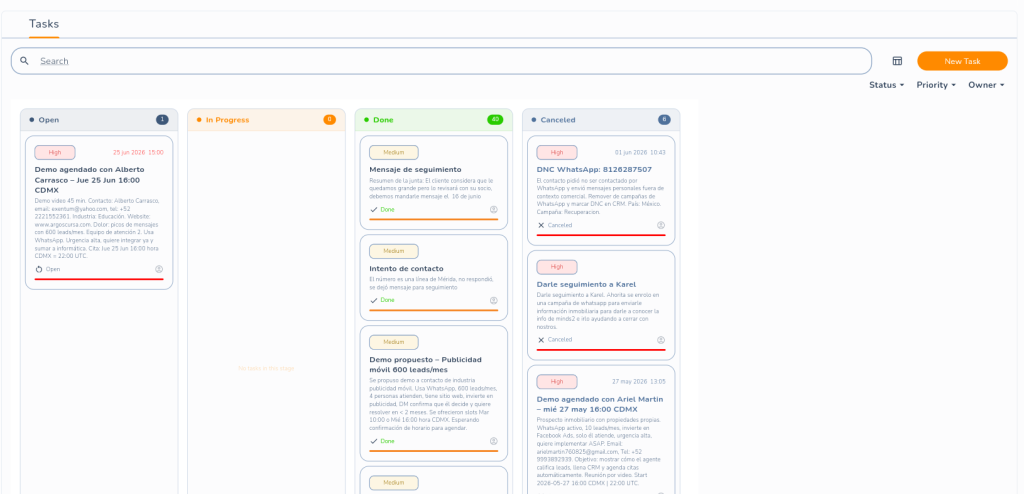
Task: Click the search magnifier icon
Action: (x=24, y=61)
